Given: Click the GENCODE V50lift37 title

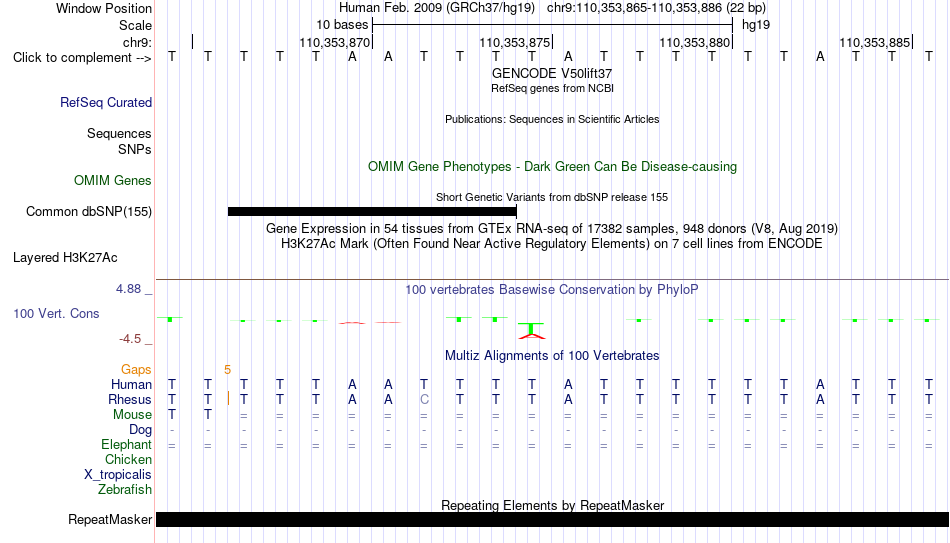Looking at the screenshot, I should coord(552,73).
